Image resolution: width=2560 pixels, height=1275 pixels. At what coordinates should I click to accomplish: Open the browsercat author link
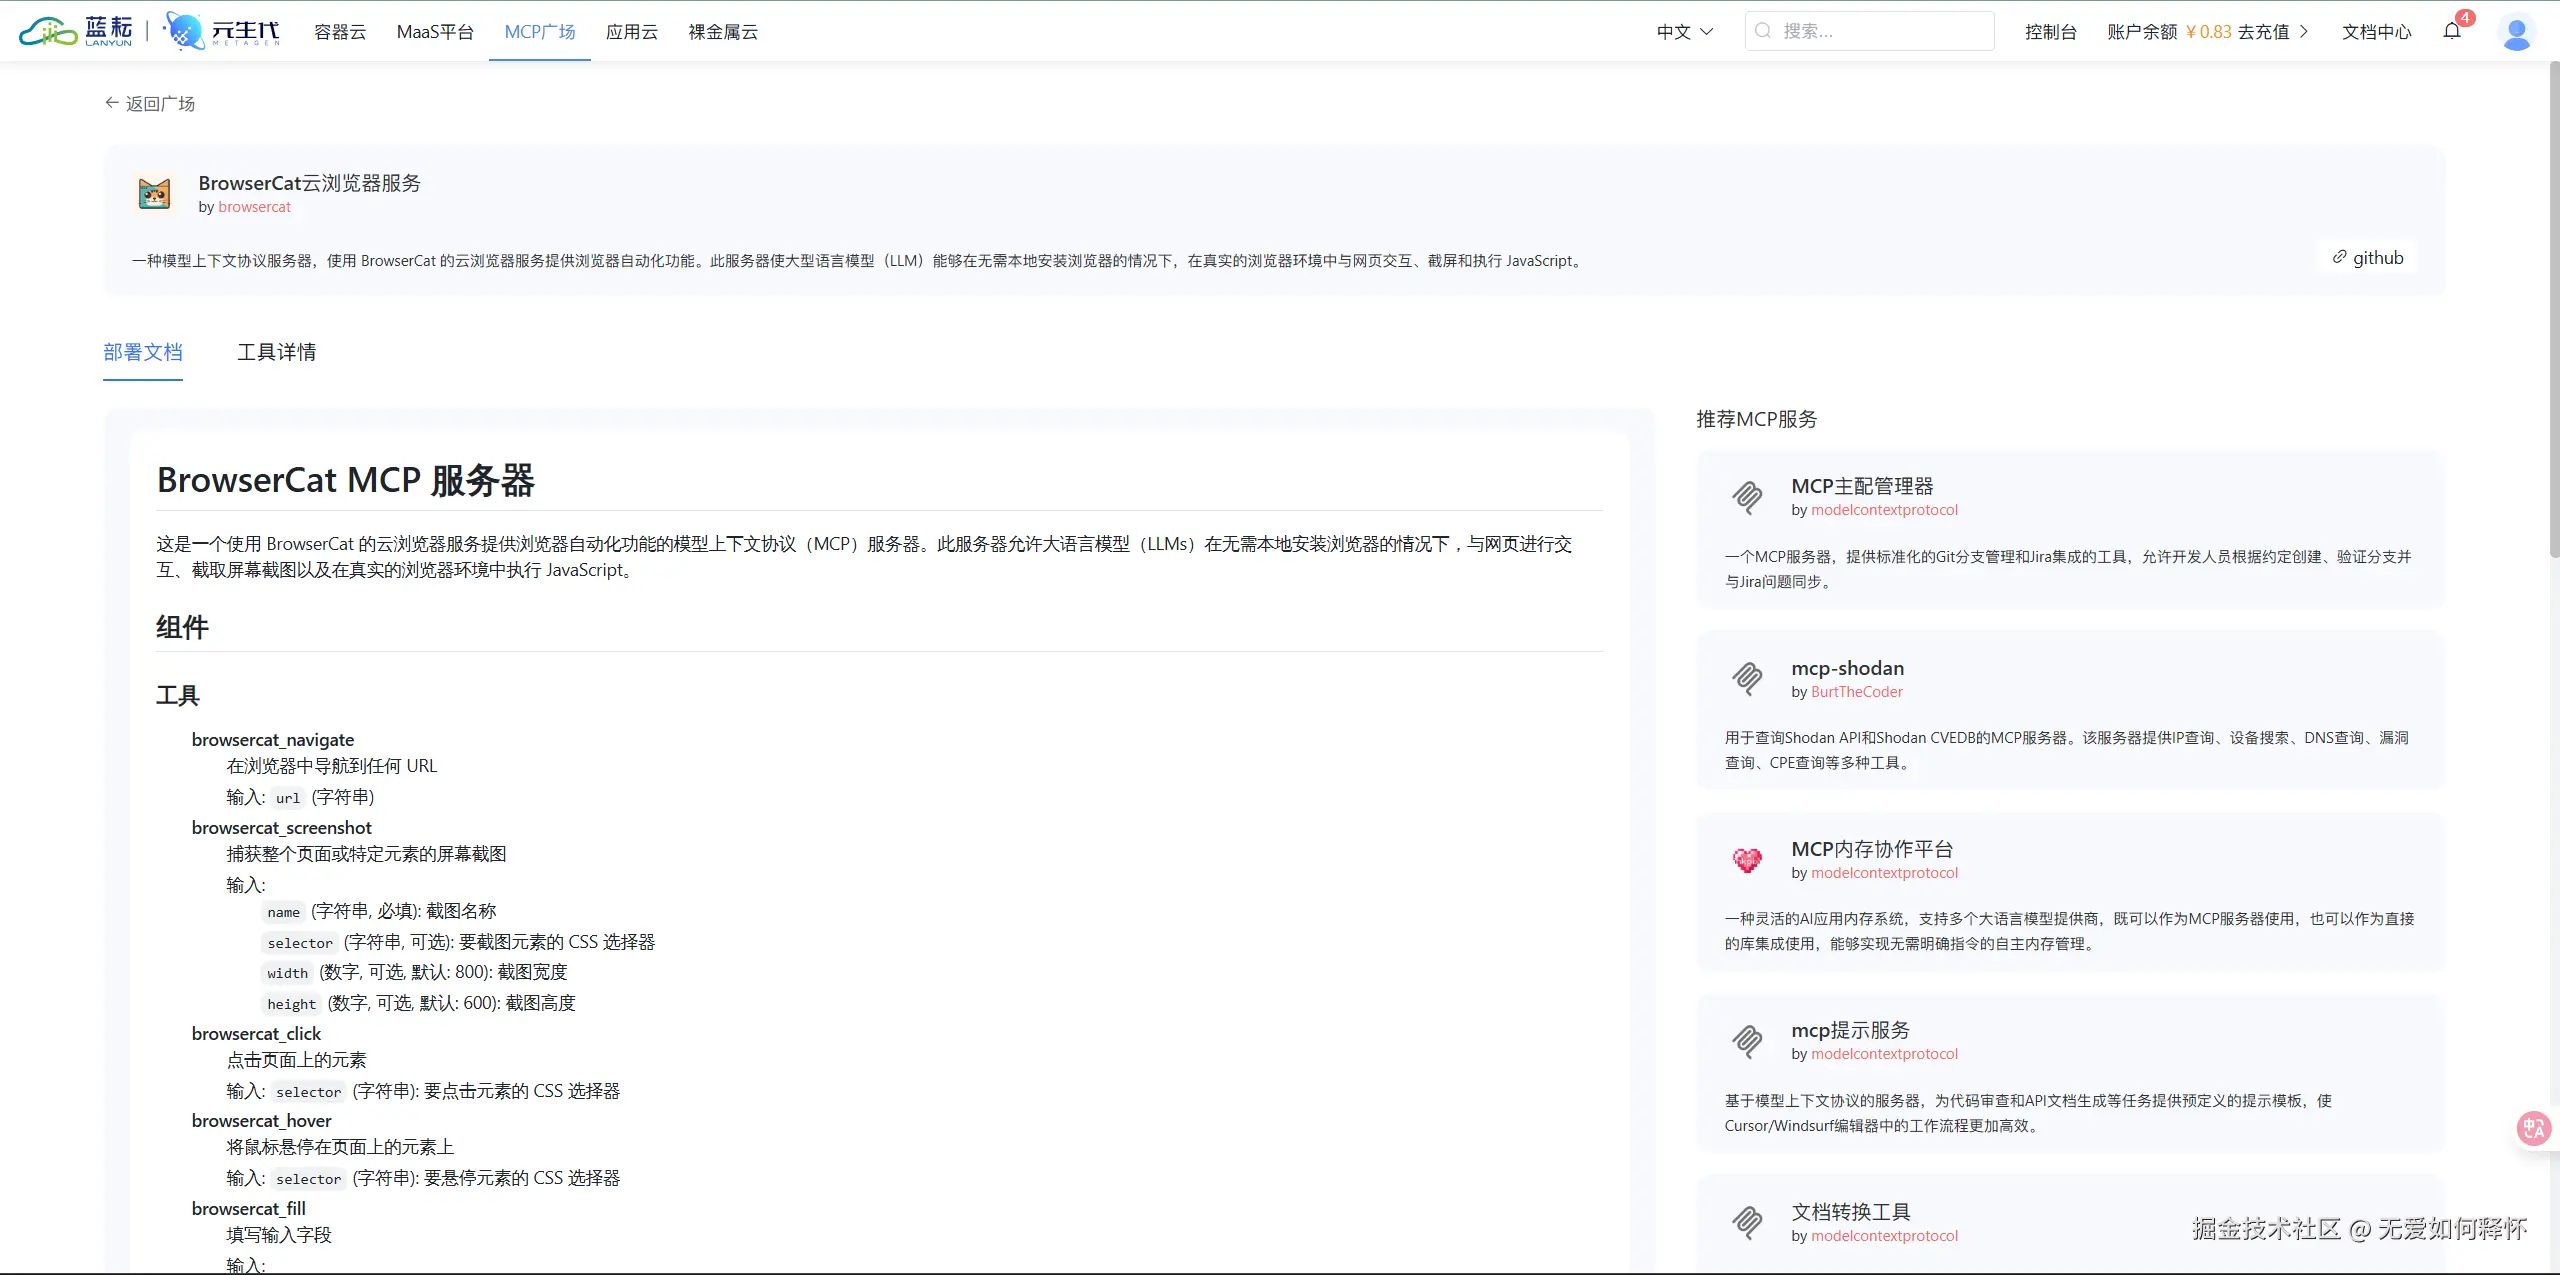254,207
